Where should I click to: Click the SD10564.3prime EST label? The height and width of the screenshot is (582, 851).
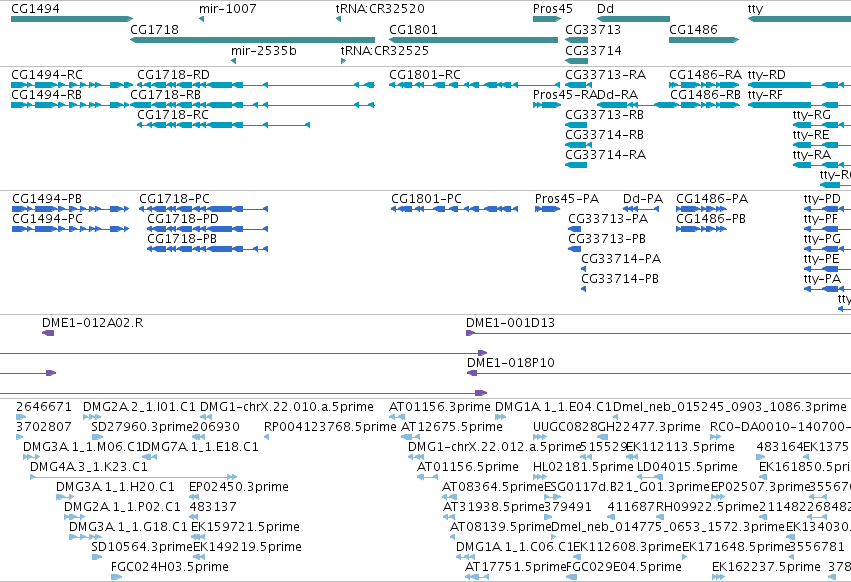(142, 546)
